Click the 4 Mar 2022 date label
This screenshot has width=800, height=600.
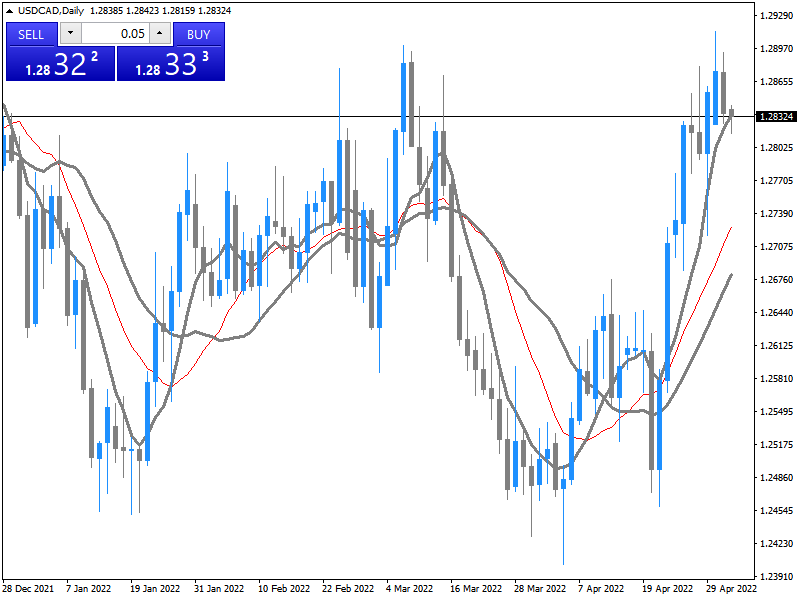click(408, 589)
